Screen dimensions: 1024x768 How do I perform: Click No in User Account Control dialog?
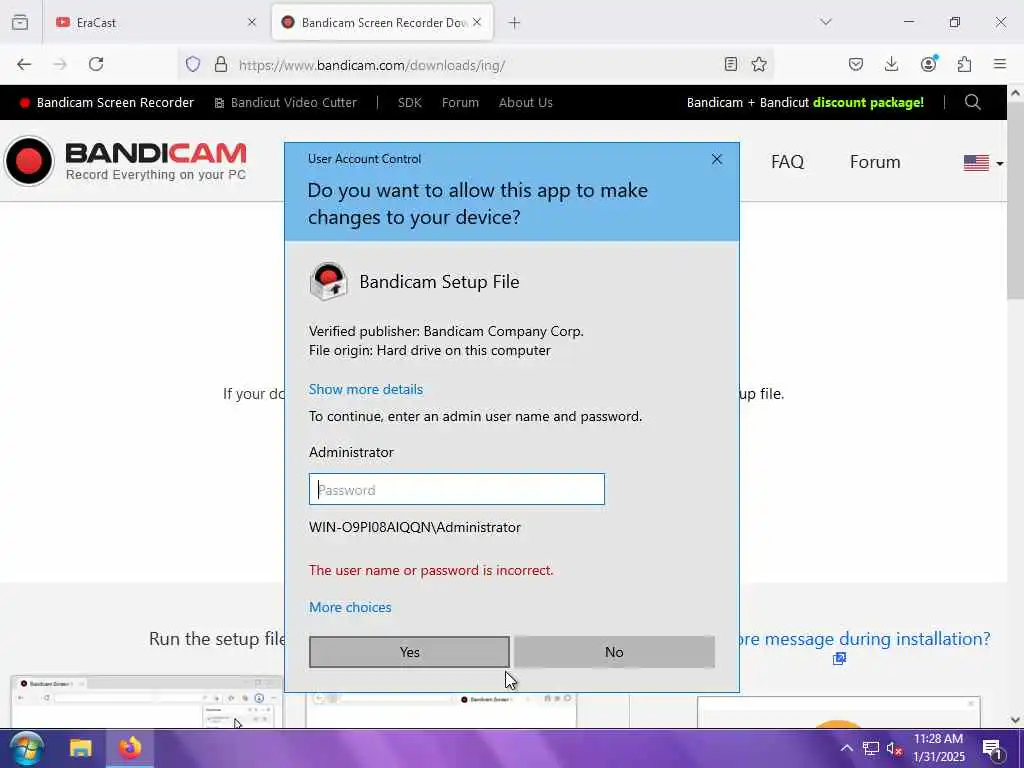pos(614,652)
